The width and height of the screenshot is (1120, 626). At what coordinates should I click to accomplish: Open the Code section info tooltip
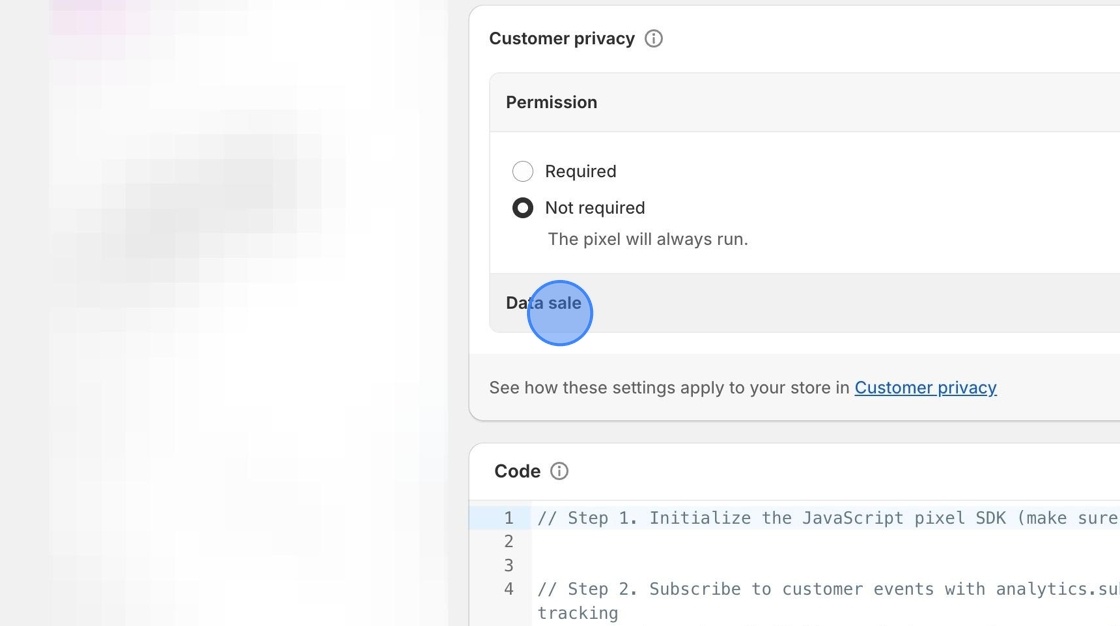point(559,471)
